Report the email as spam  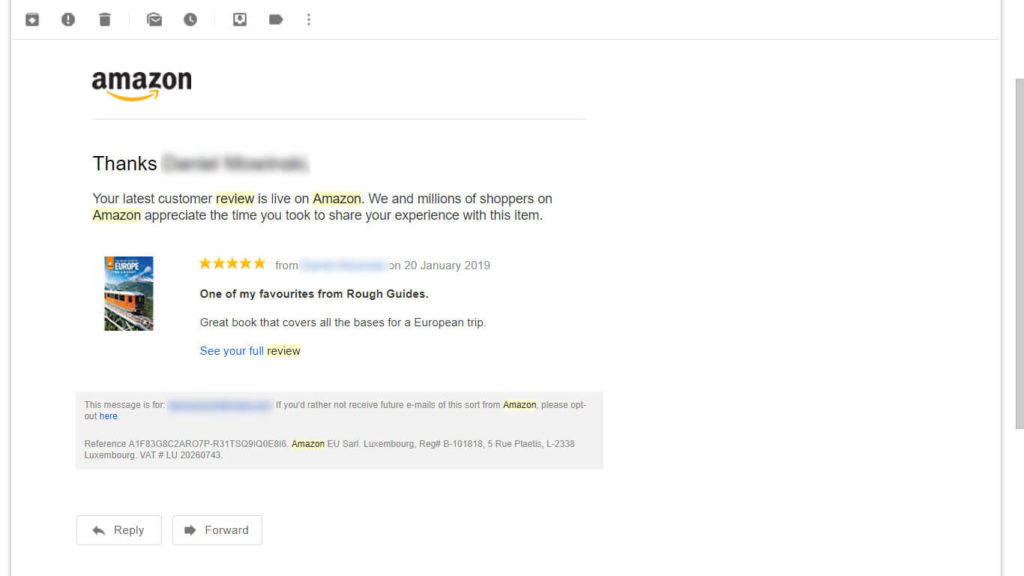(68, 20)
